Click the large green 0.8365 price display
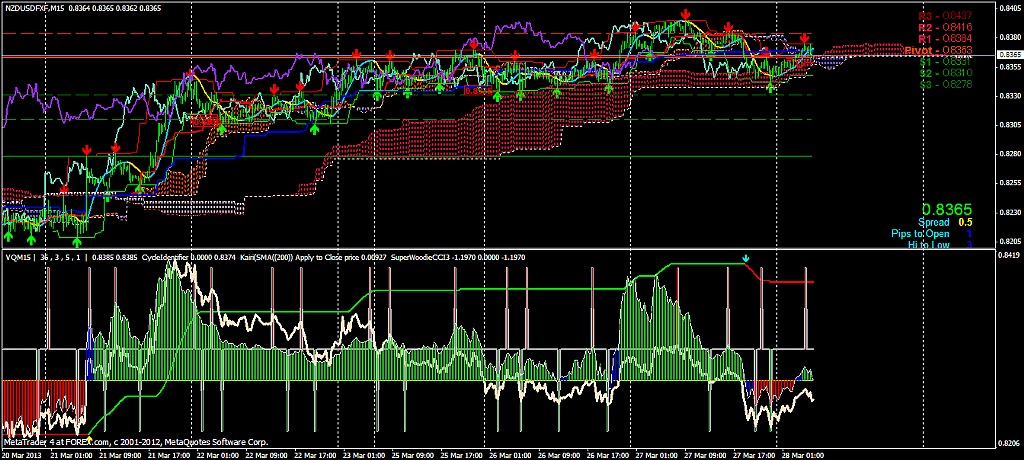Screen dimensions: 1024x460 [945, 211]
